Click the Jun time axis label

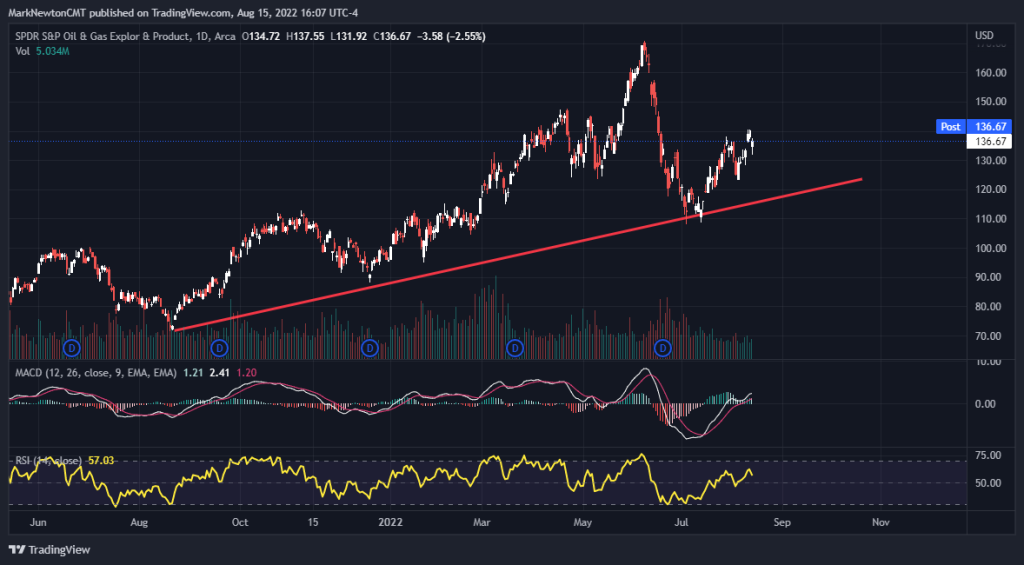[39, 523]
